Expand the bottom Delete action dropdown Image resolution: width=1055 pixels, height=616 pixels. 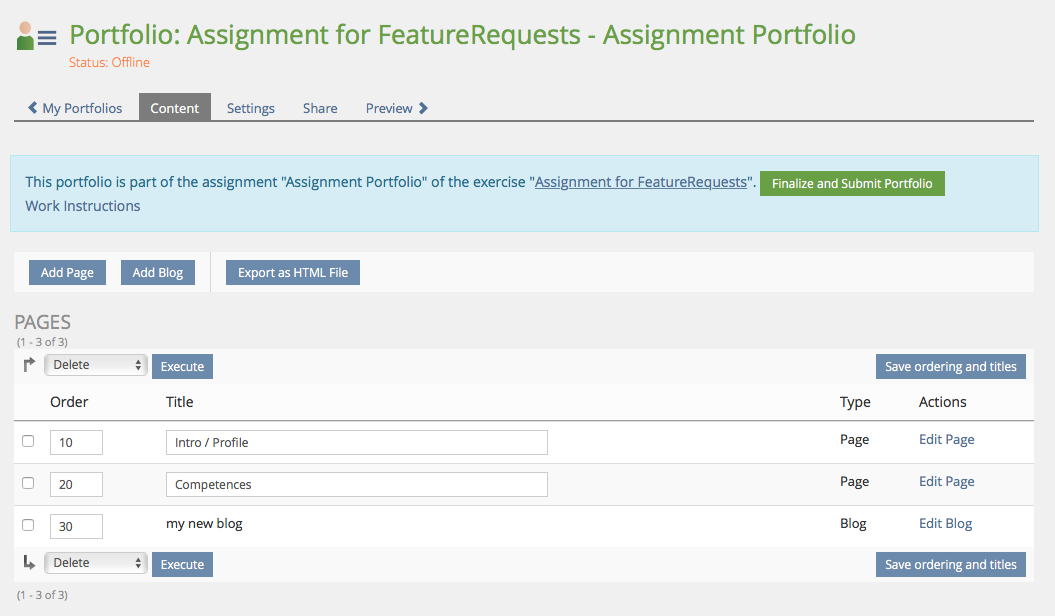(x=96, y=563)
